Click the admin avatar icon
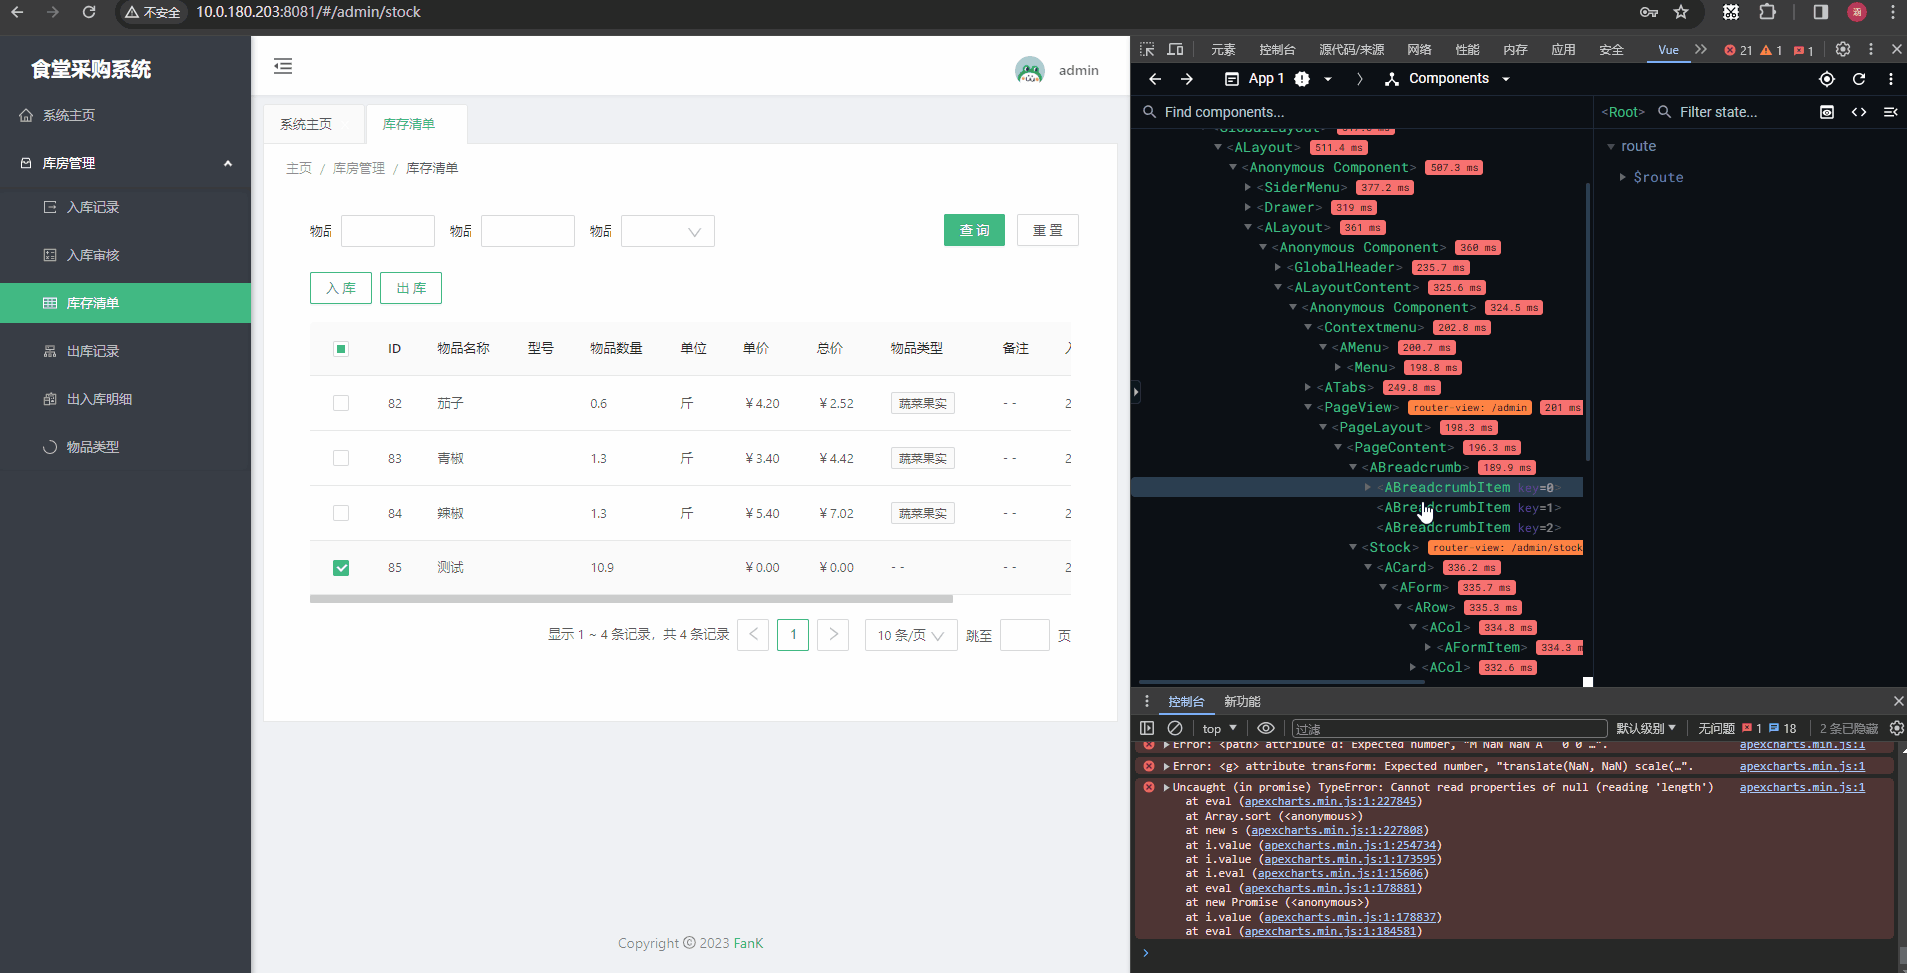The width and height of the screenshot is (1907, 973). pos(1029,70)
